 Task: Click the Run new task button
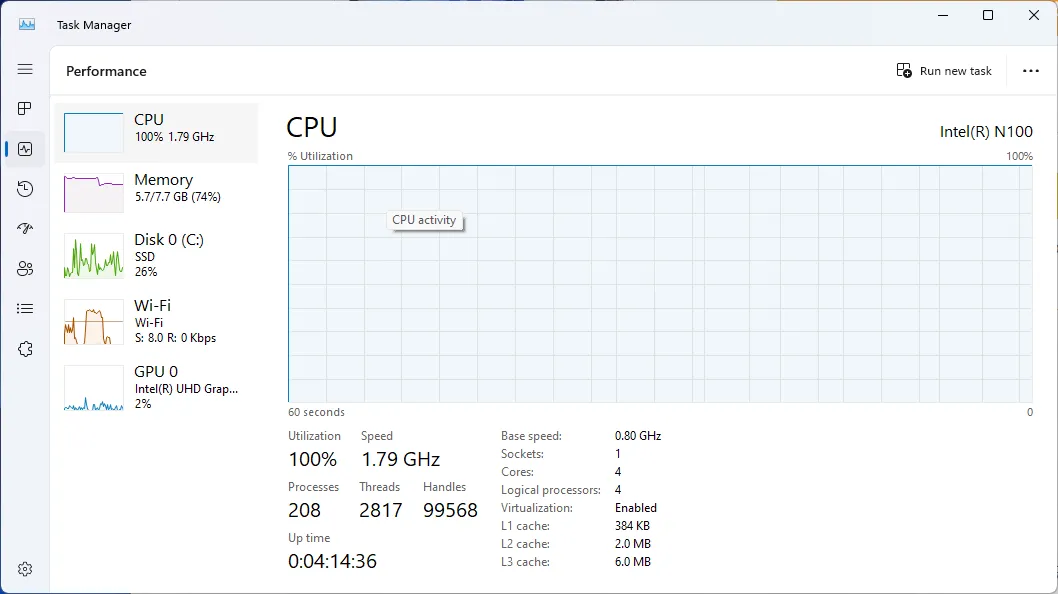pos(944,71)
